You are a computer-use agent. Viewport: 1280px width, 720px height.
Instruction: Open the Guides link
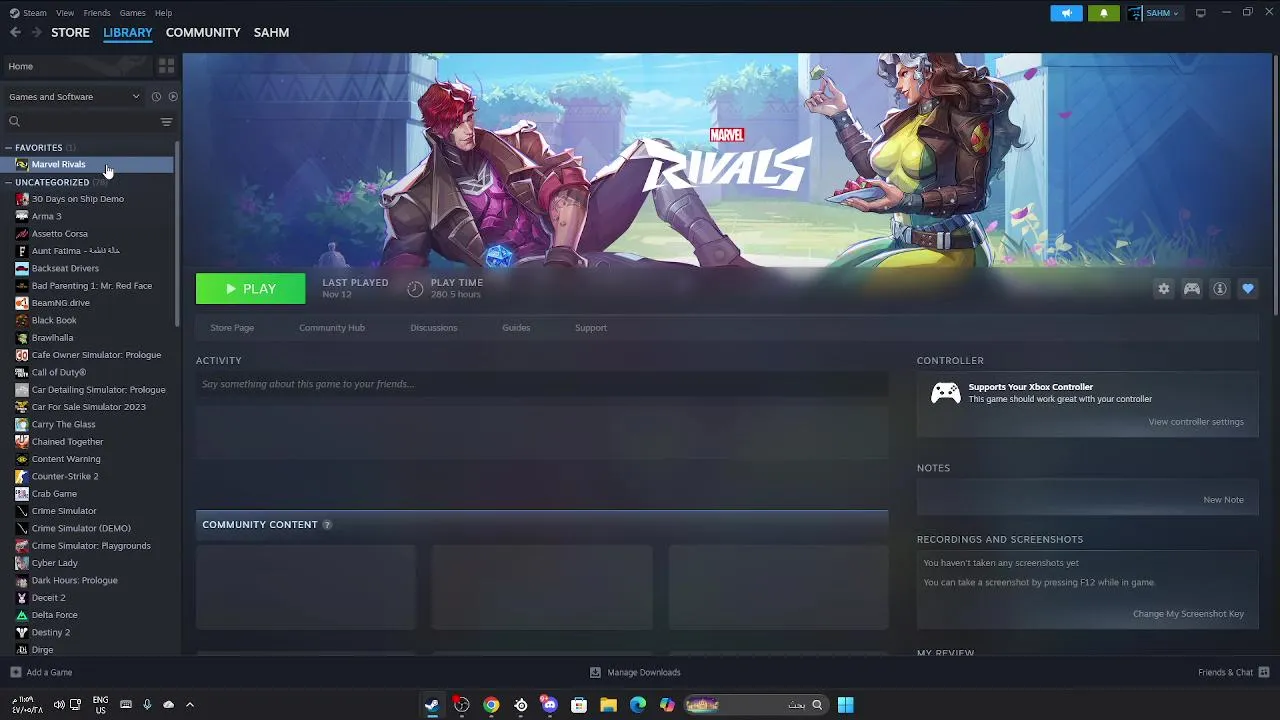[516, 328]
